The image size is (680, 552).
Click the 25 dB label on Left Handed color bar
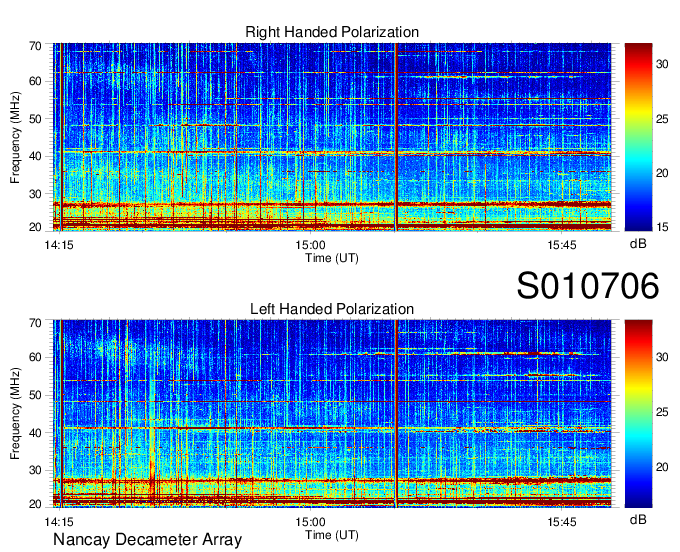point(662,412)
